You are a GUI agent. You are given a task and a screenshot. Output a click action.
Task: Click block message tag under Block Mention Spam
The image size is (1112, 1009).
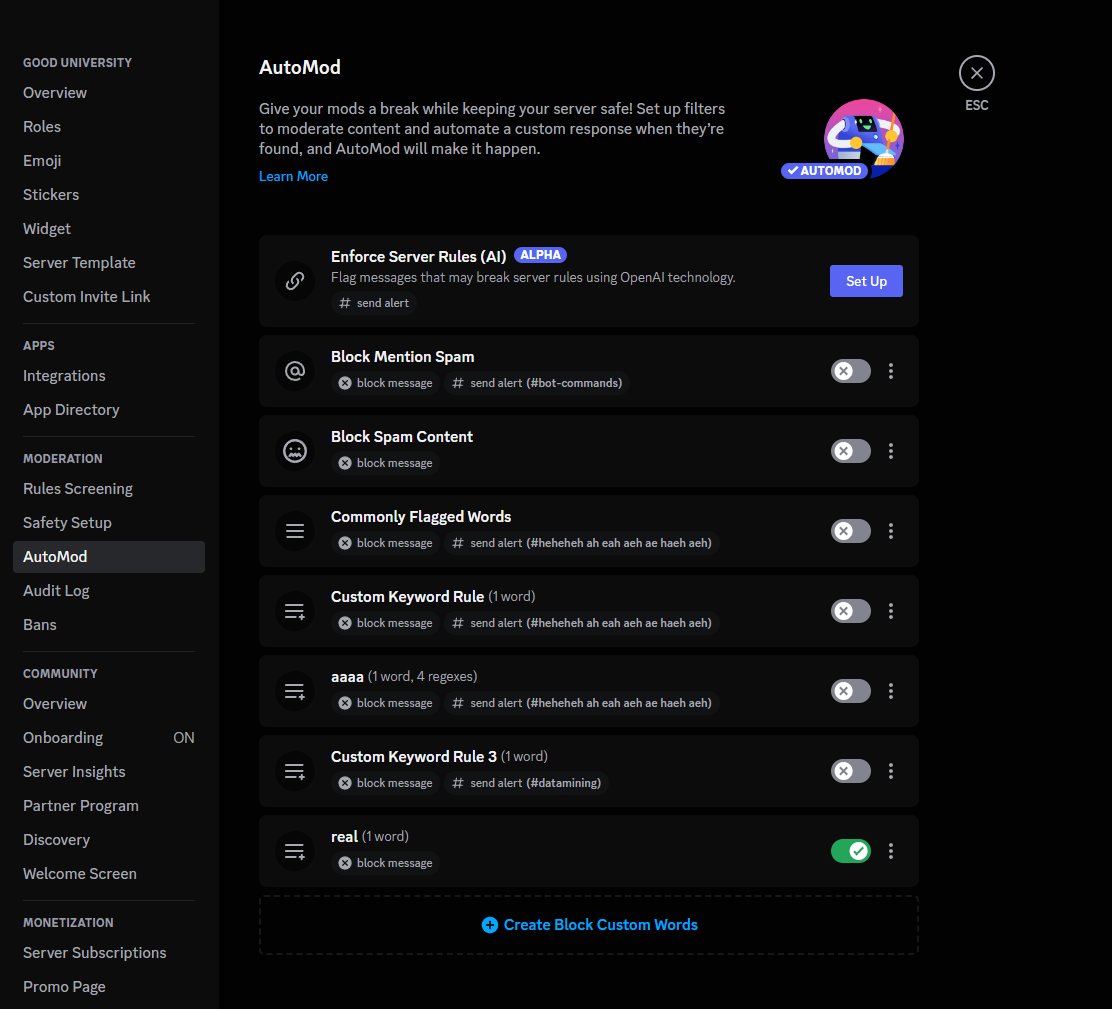click(x=386, y=383)
